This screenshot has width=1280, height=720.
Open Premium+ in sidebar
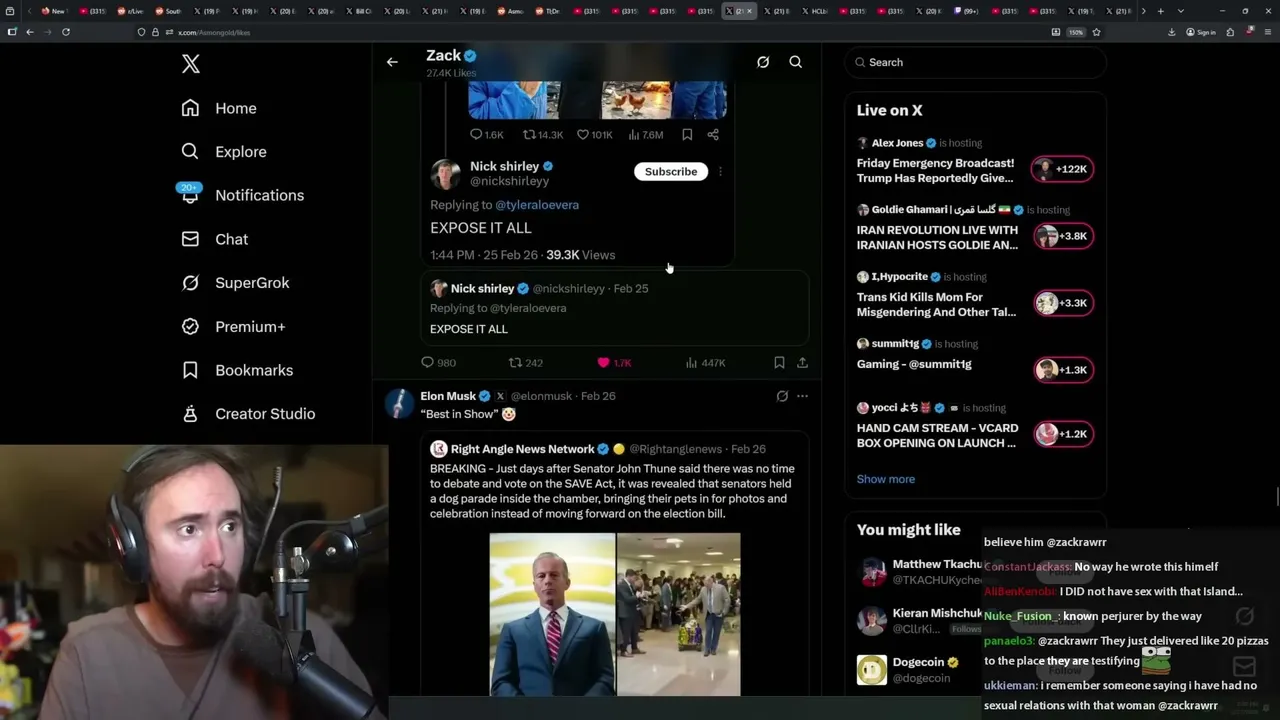point(233,326)
